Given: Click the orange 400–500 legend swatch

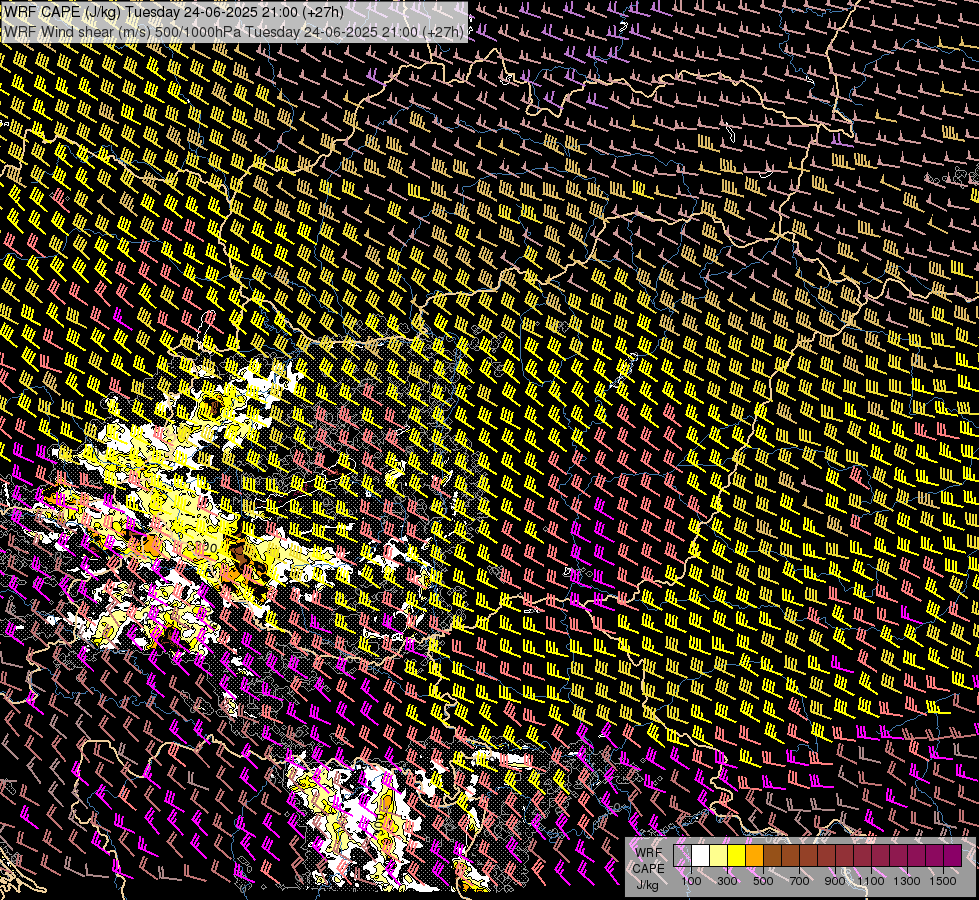Looking at the screenshot, I should (x=754, y=856).
